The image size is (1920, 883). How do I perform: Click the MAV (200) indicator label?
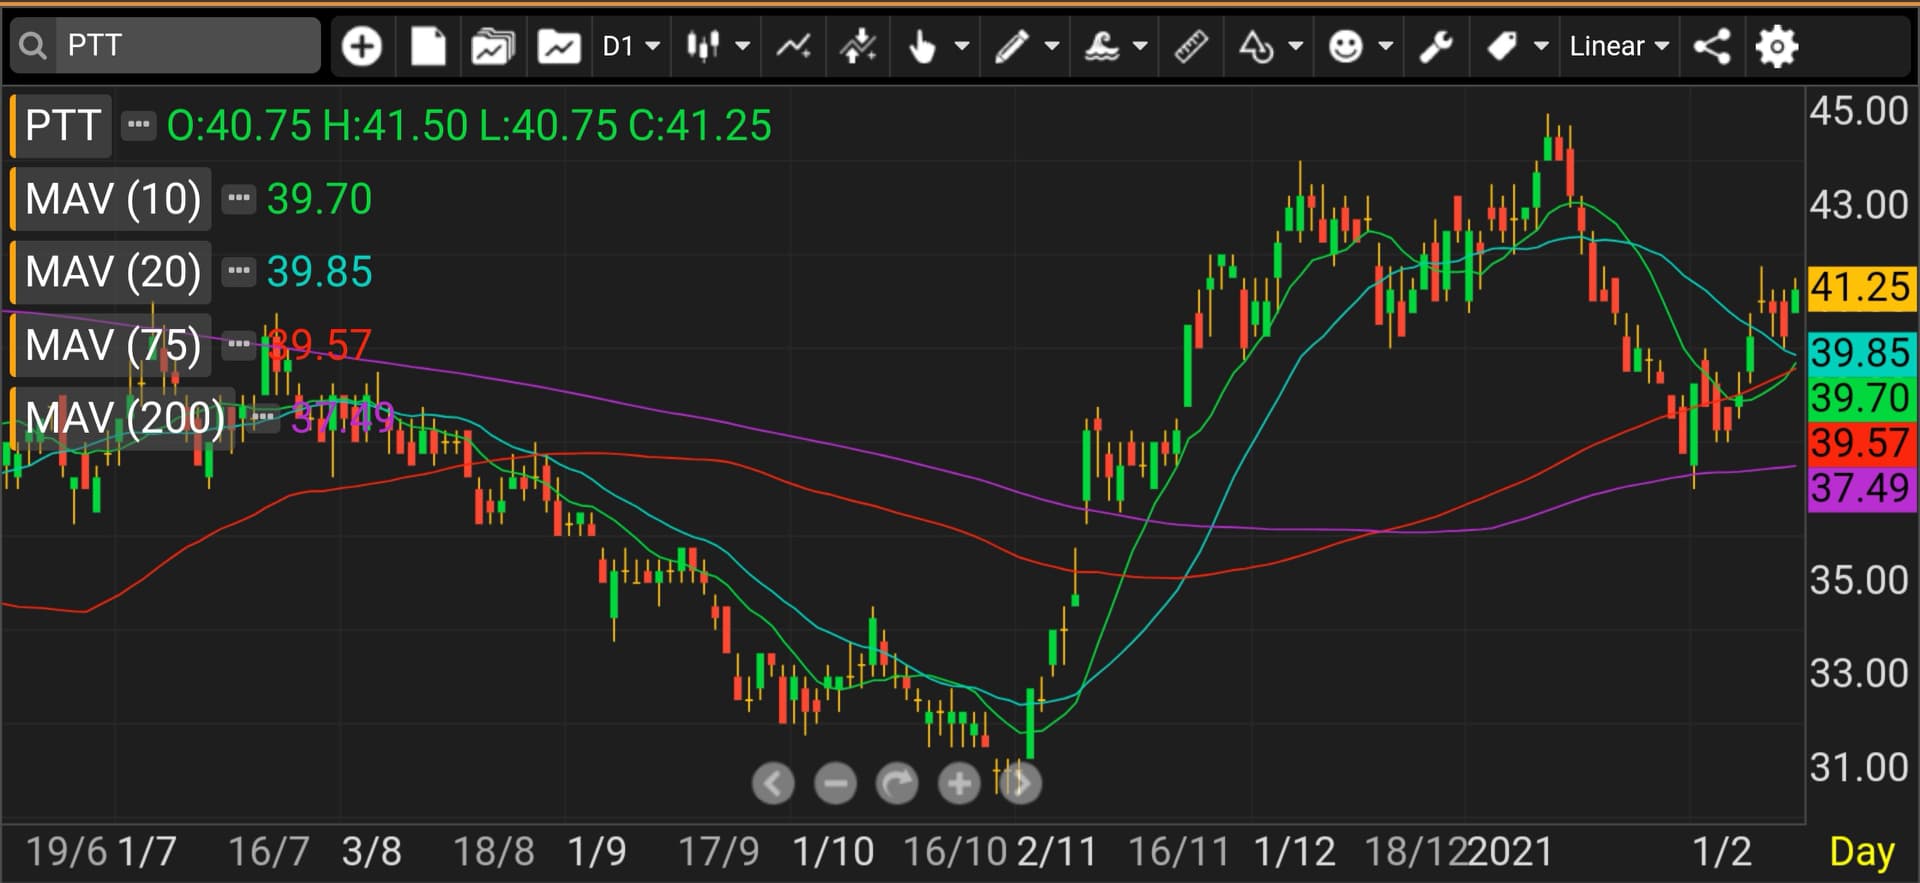click(x=124, y=418)
